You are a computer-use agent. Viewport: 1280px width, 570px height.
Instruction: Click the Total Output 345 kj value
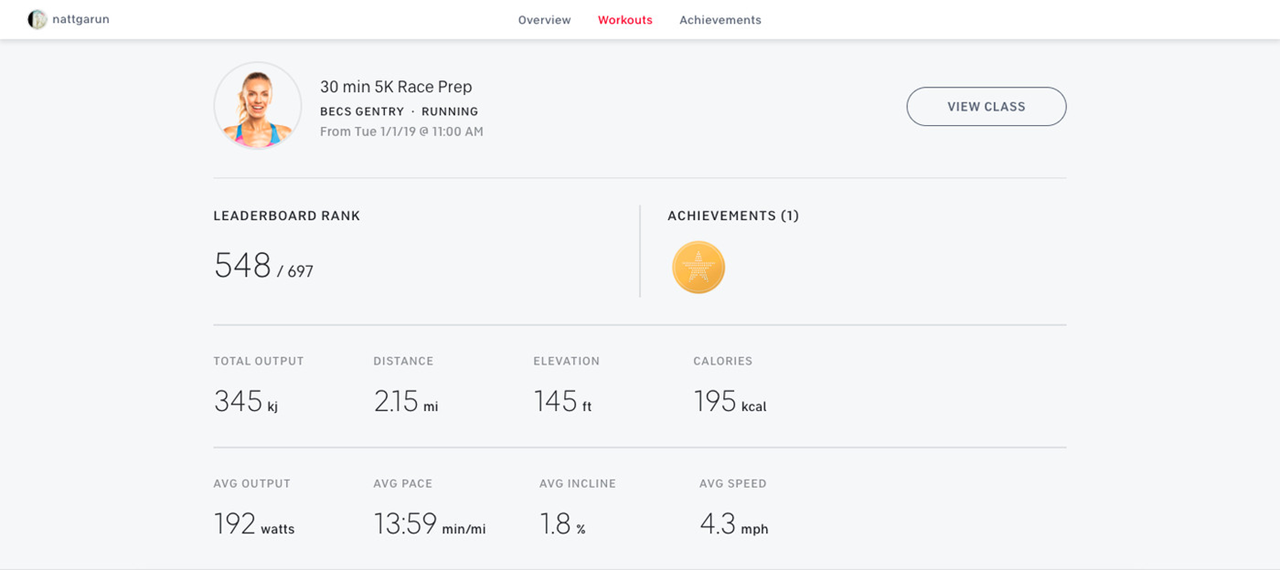tap(246, 401)
